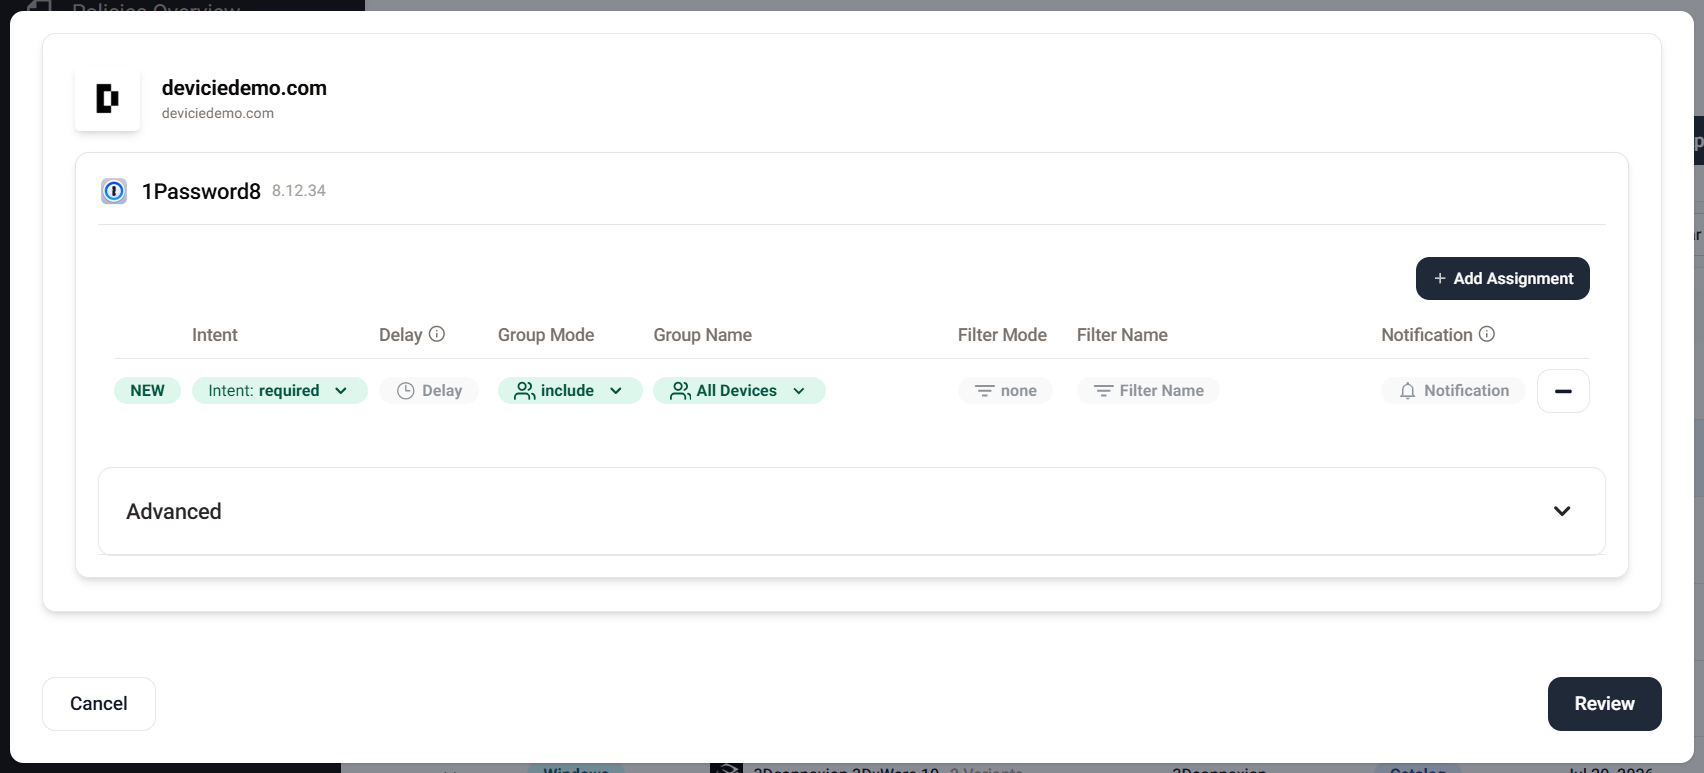Click the 1Password8 app title
The height and width of the screenshot is (773, 1704).
[201, 191]
